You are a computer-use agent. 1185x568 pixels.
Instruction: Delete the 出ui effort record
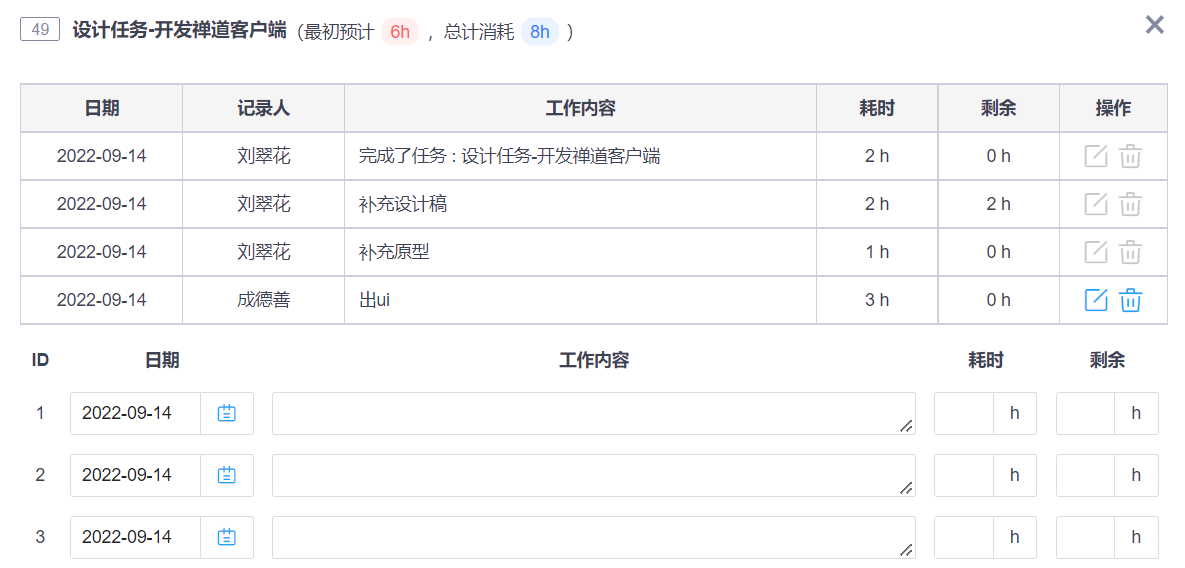click(1131, 300)
